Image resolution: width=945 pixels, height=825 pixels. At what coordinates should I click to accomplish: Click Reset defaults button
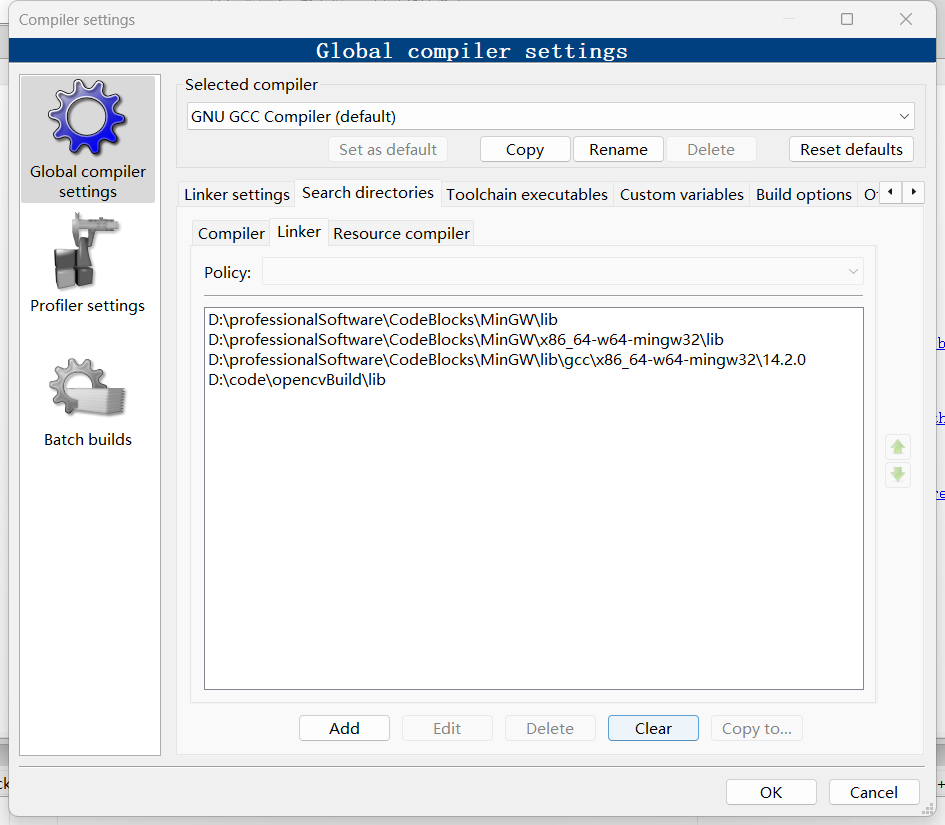pyautogui.click(x=851, y=149)
